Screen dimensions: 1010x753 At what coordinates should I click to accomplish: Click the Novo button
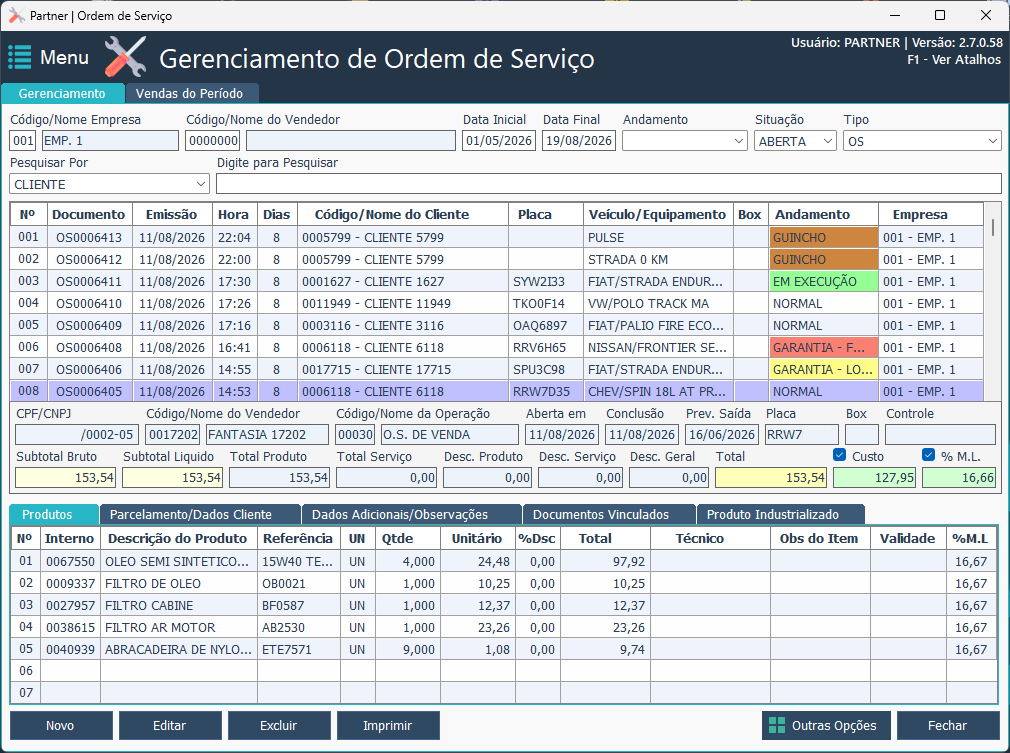pos(61,725)
